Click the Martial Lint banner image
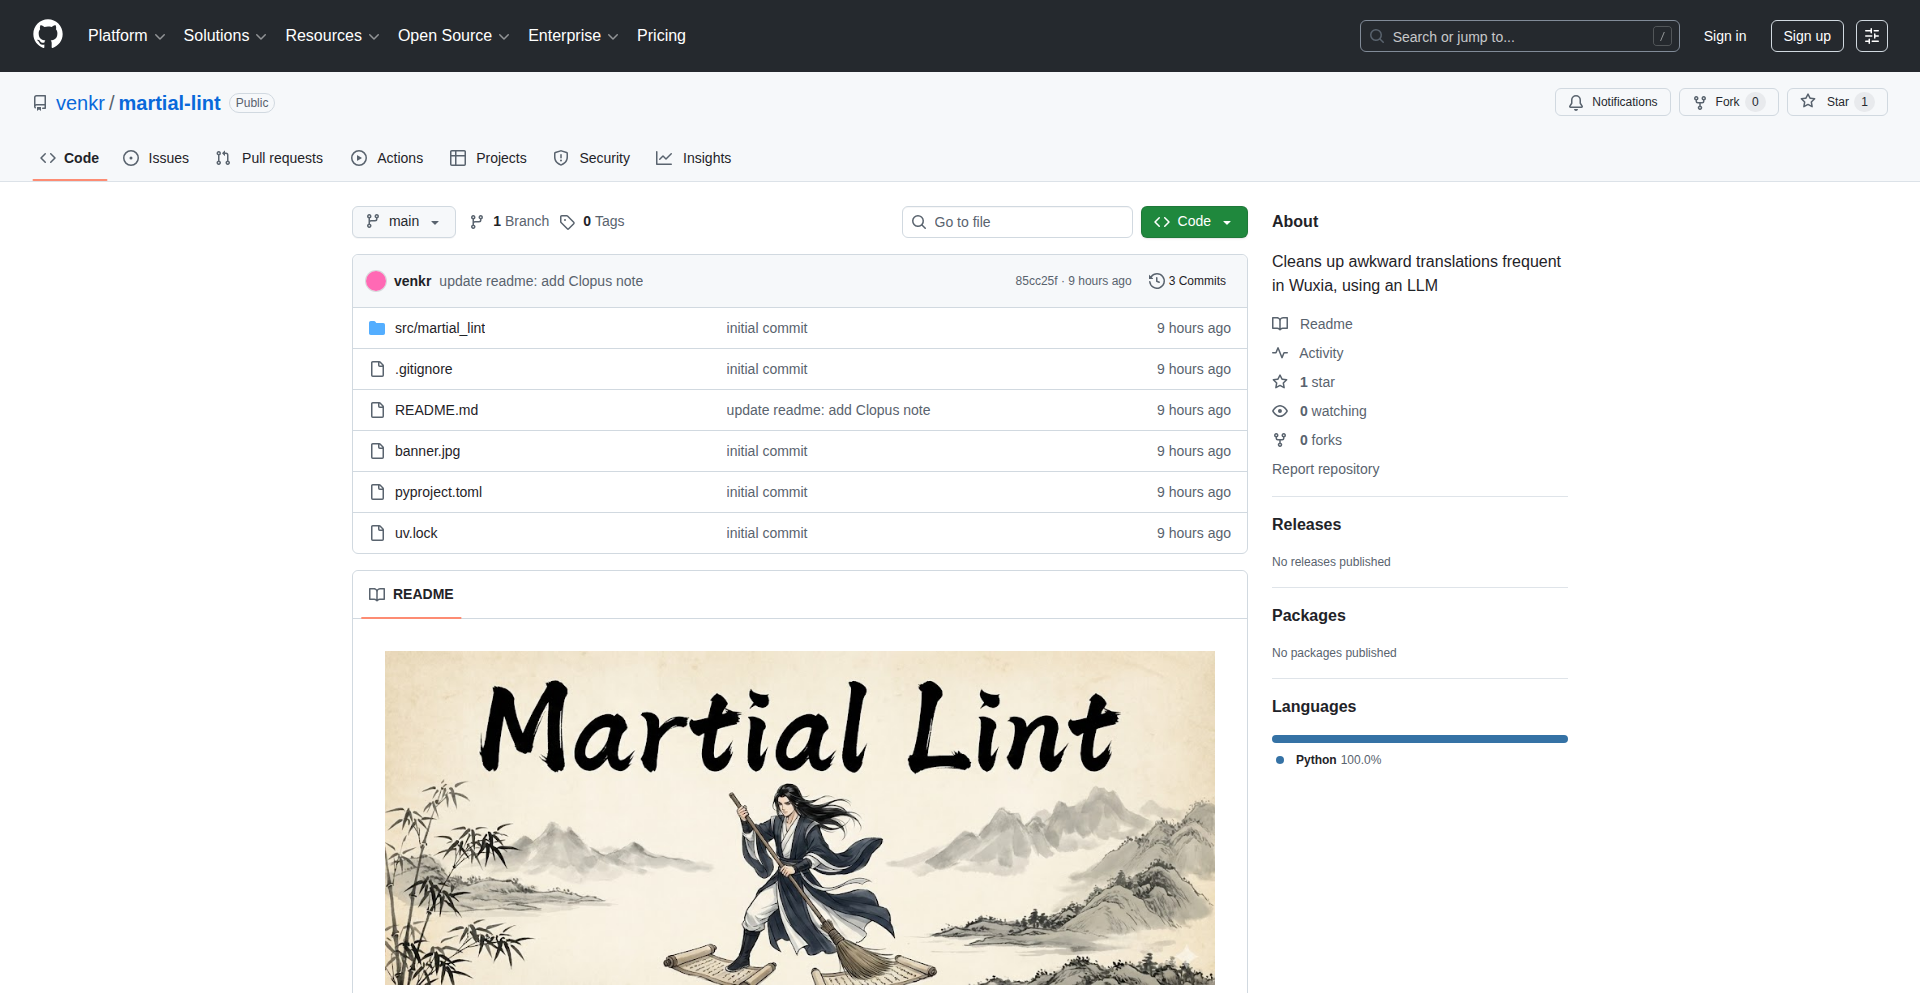This screenshot has width=1920, height=993. pos(799,817)
